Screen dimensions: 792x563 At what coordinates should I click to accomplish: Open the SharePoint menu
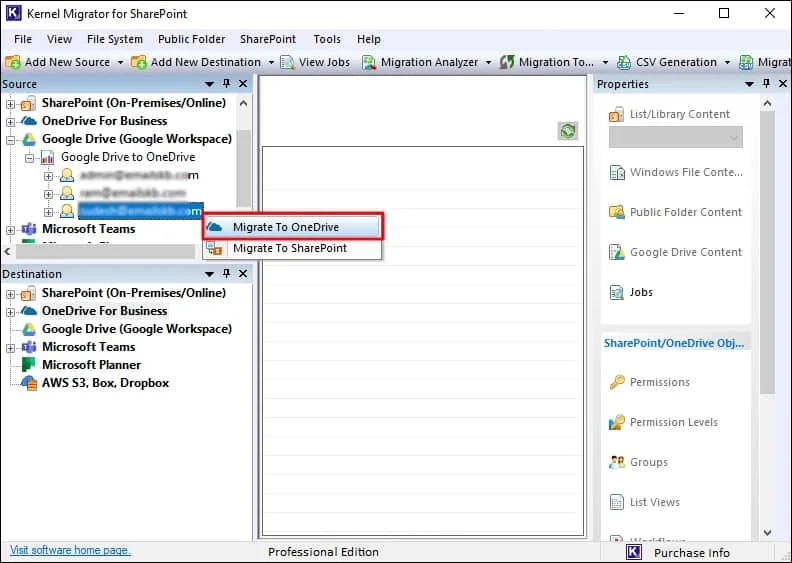tap(268, 39)
